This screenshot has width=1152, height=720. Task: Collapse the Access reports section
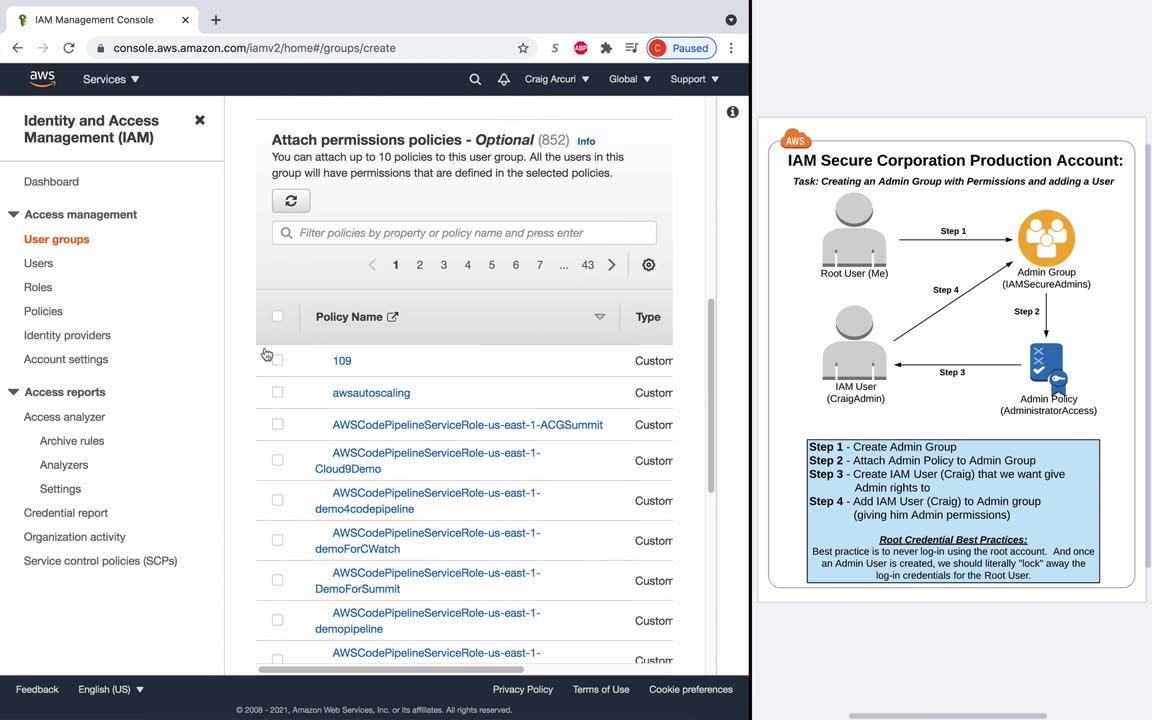coord(13,392)
